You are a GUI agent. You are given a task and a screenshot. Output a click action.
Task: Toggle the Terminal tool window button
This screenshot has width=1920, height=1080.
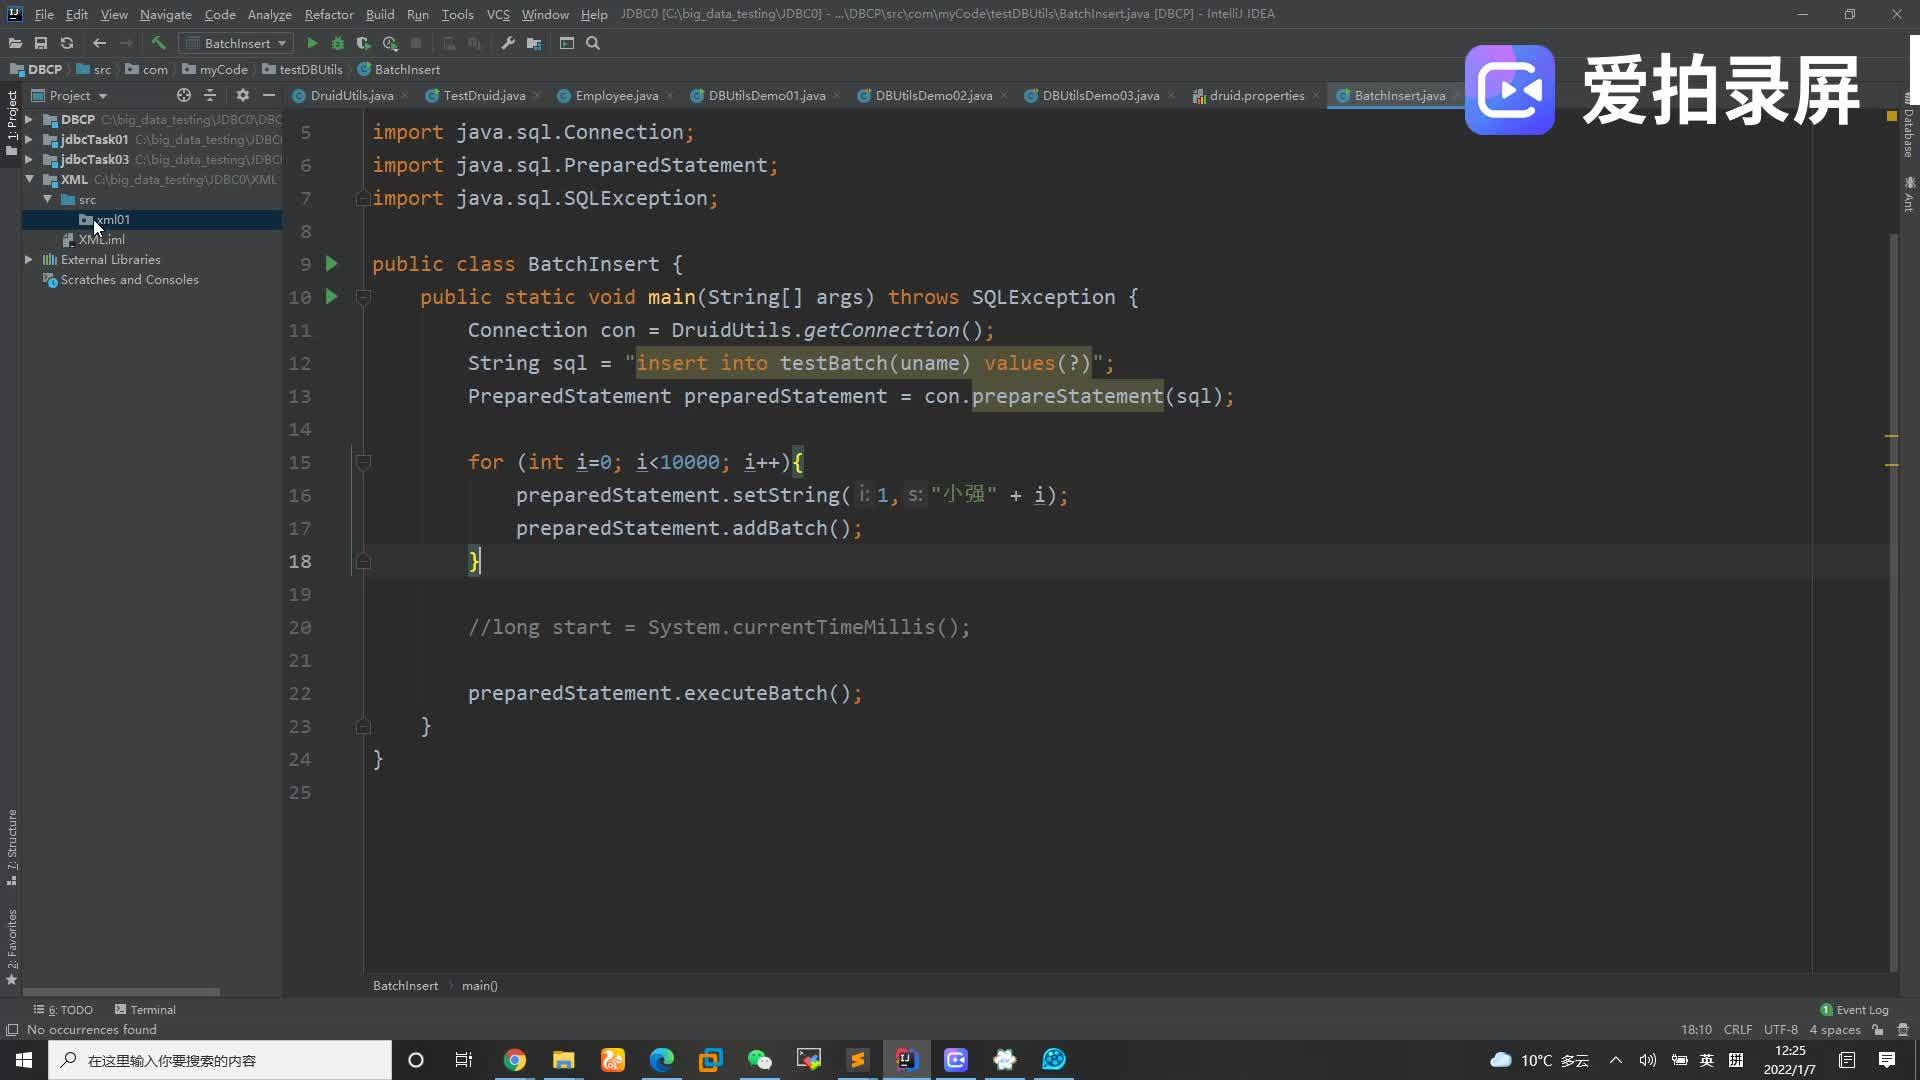(x=145, y=1010)
